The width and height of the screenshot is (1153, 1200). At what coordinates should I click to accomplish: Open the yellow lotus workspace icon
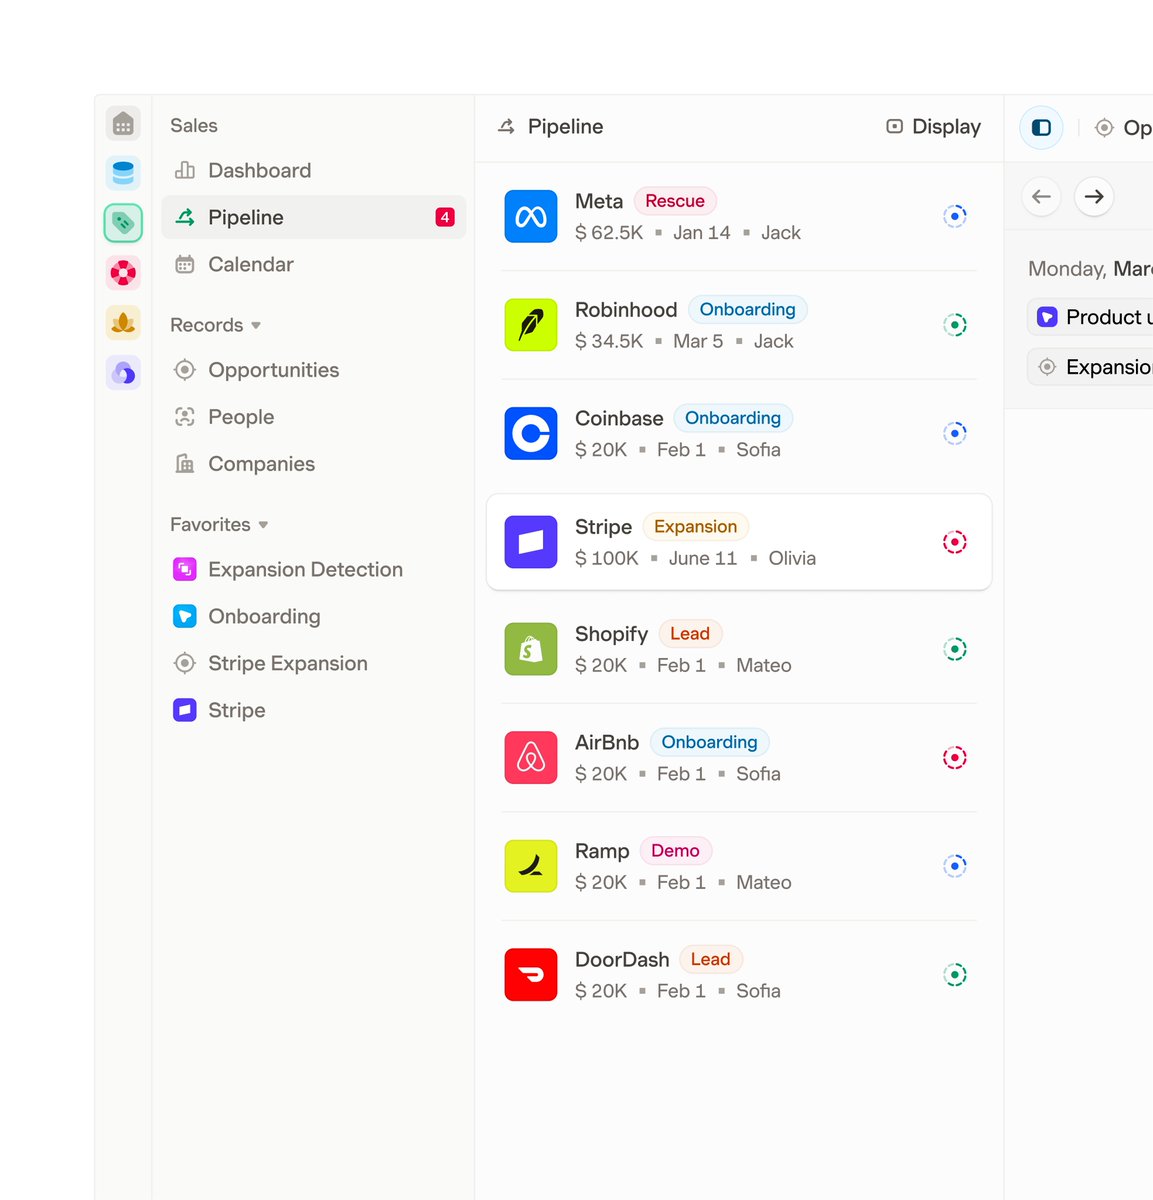tap(123, 322)
